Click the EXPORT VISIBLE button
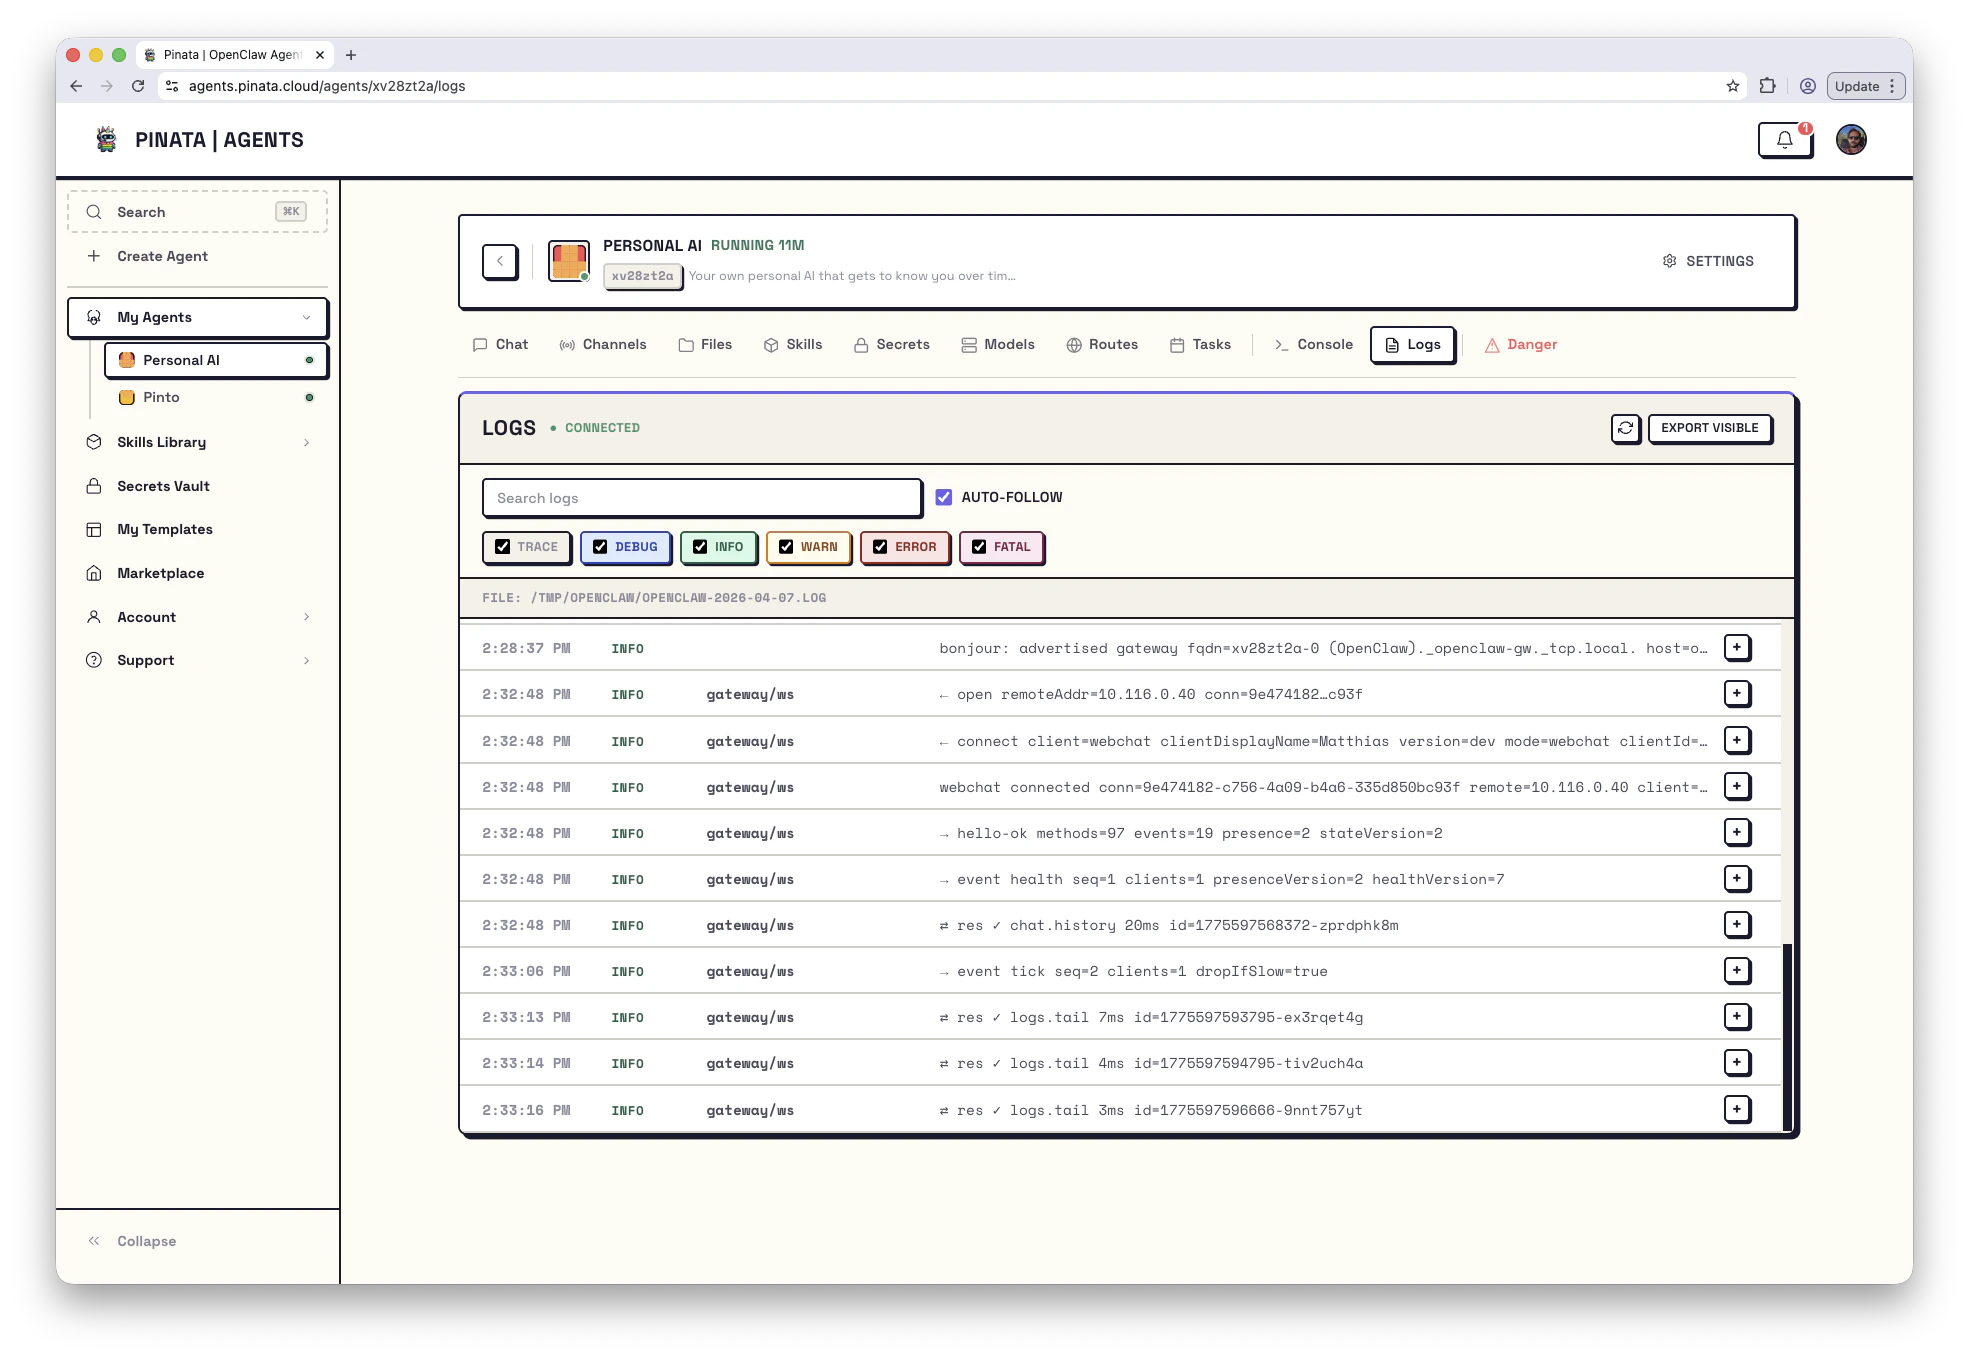 pos(1709,428)
